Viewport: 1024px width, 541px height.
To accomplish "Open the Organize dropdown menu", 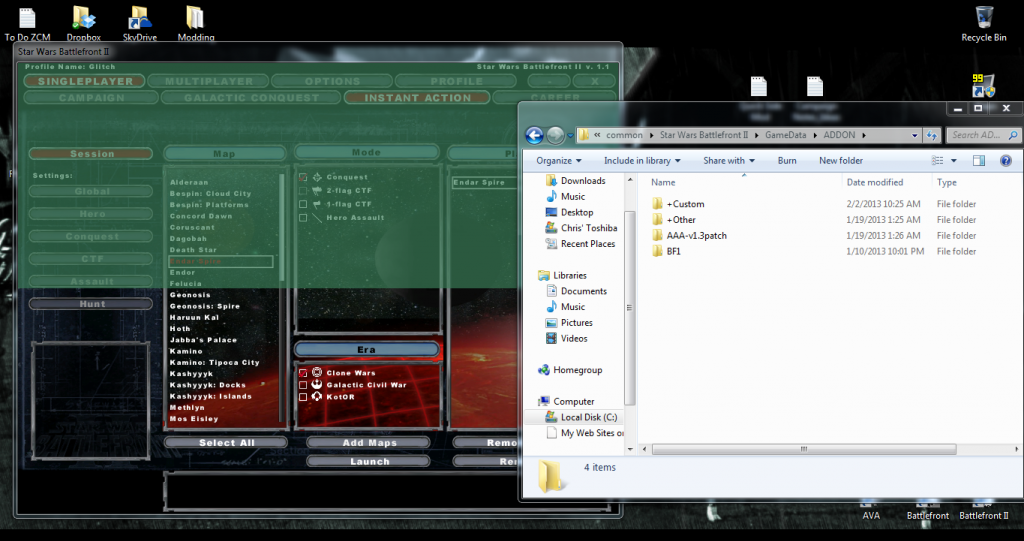I will coord(558,160).
